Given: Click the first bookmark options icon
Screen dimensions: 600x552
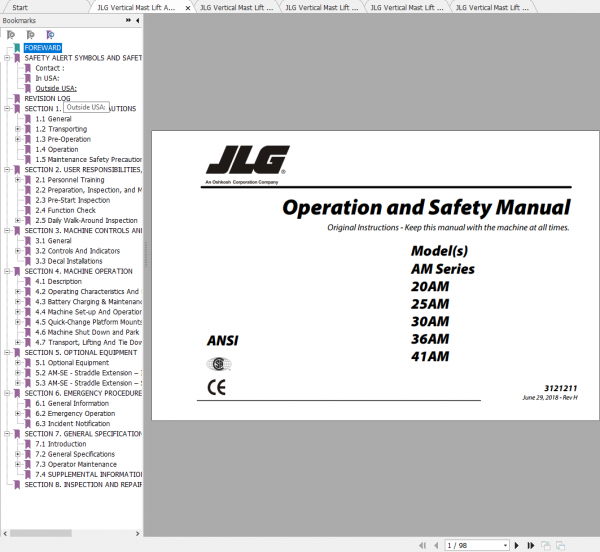Looking at the screenshot, I should point(11,35).
